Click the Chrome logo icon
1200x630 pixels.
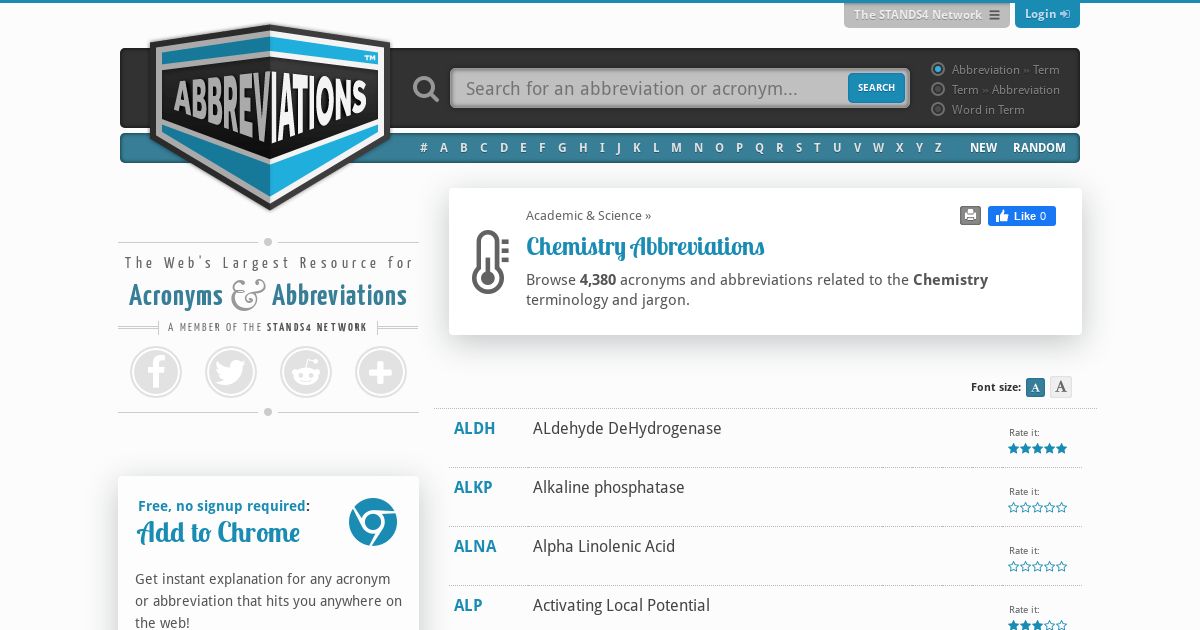373,522
